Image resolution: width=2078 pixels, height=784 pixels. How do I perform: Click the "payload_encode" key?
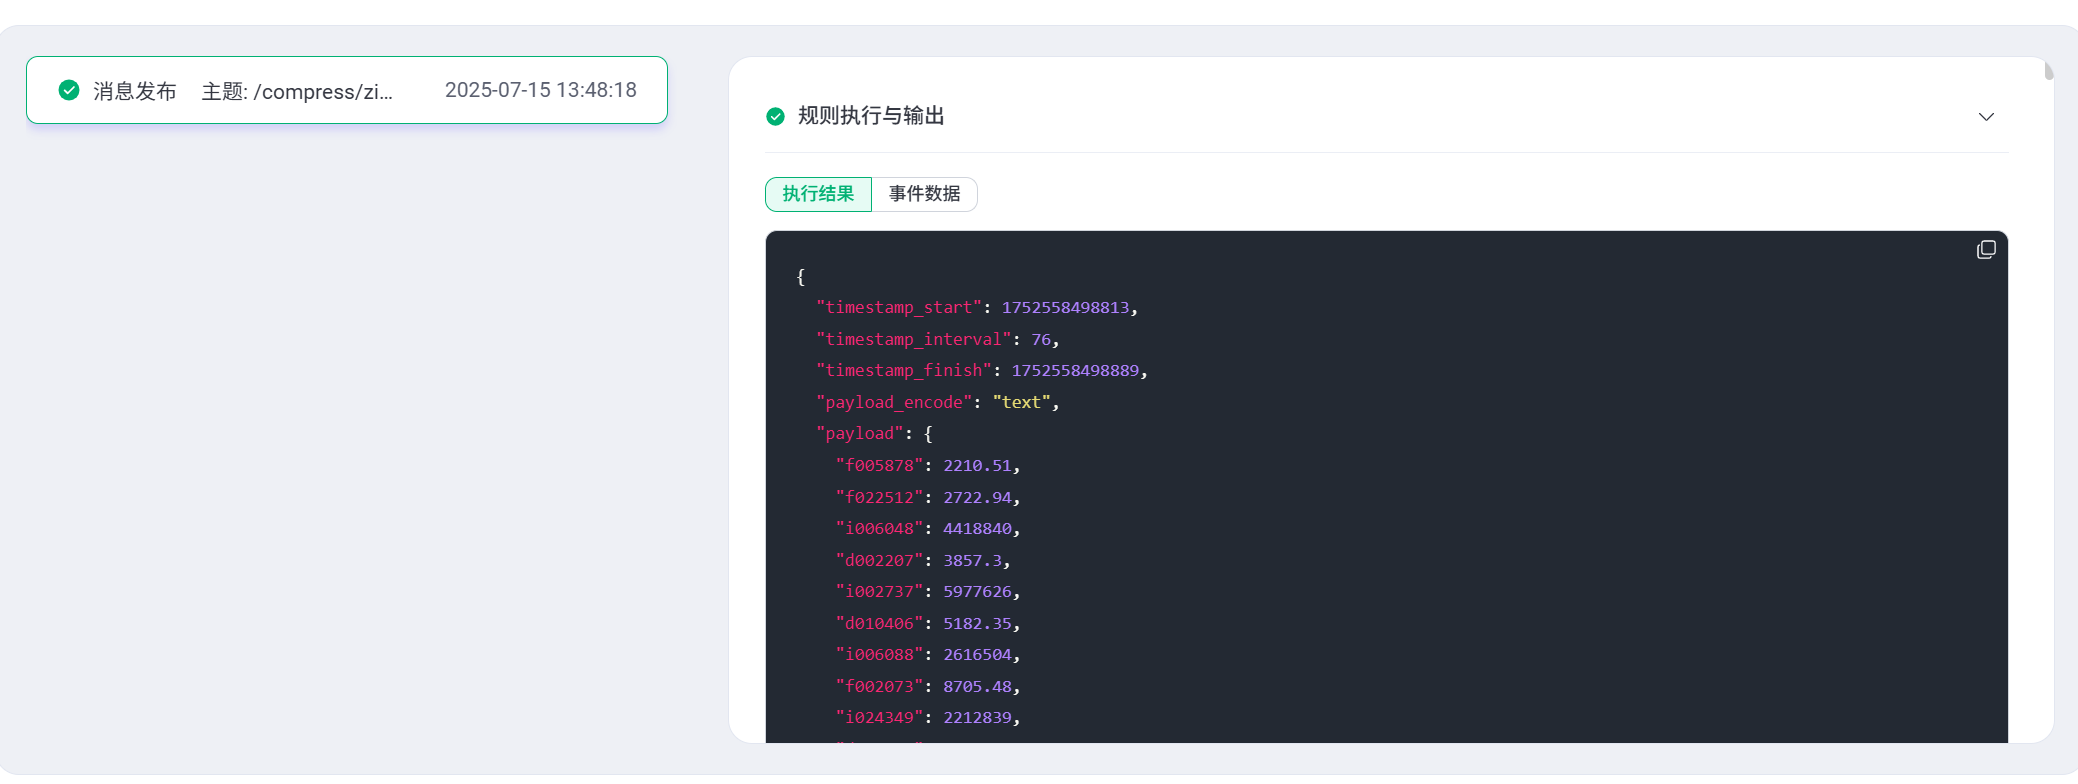click(x=894, y=403)
